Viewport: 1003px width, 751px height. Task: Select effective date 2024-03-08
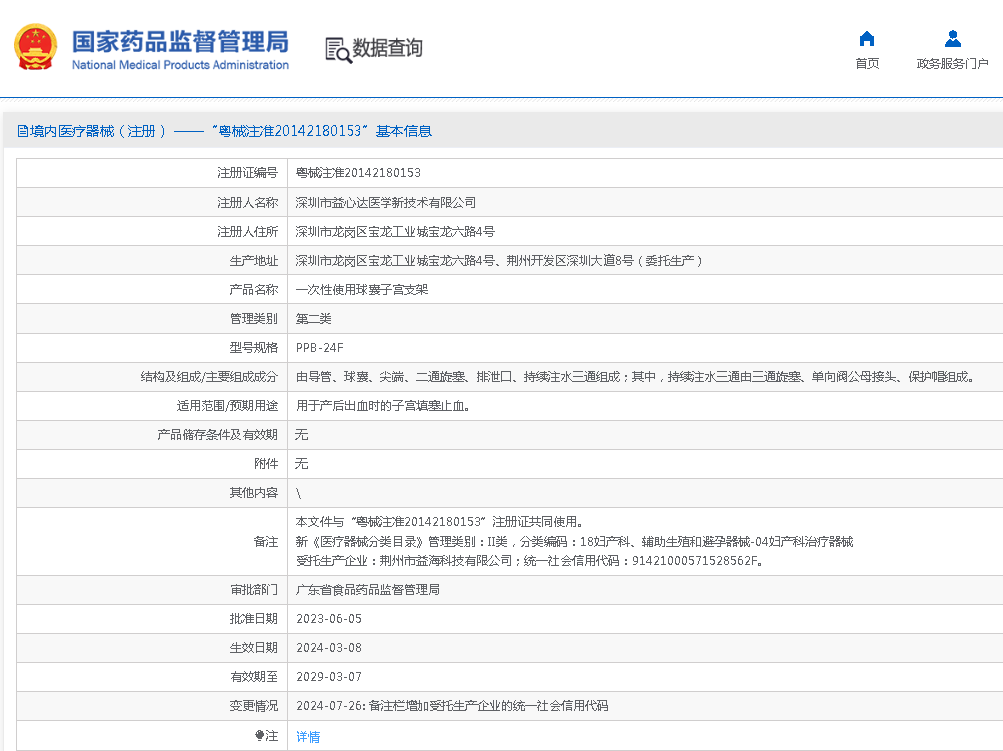[329, 648]
